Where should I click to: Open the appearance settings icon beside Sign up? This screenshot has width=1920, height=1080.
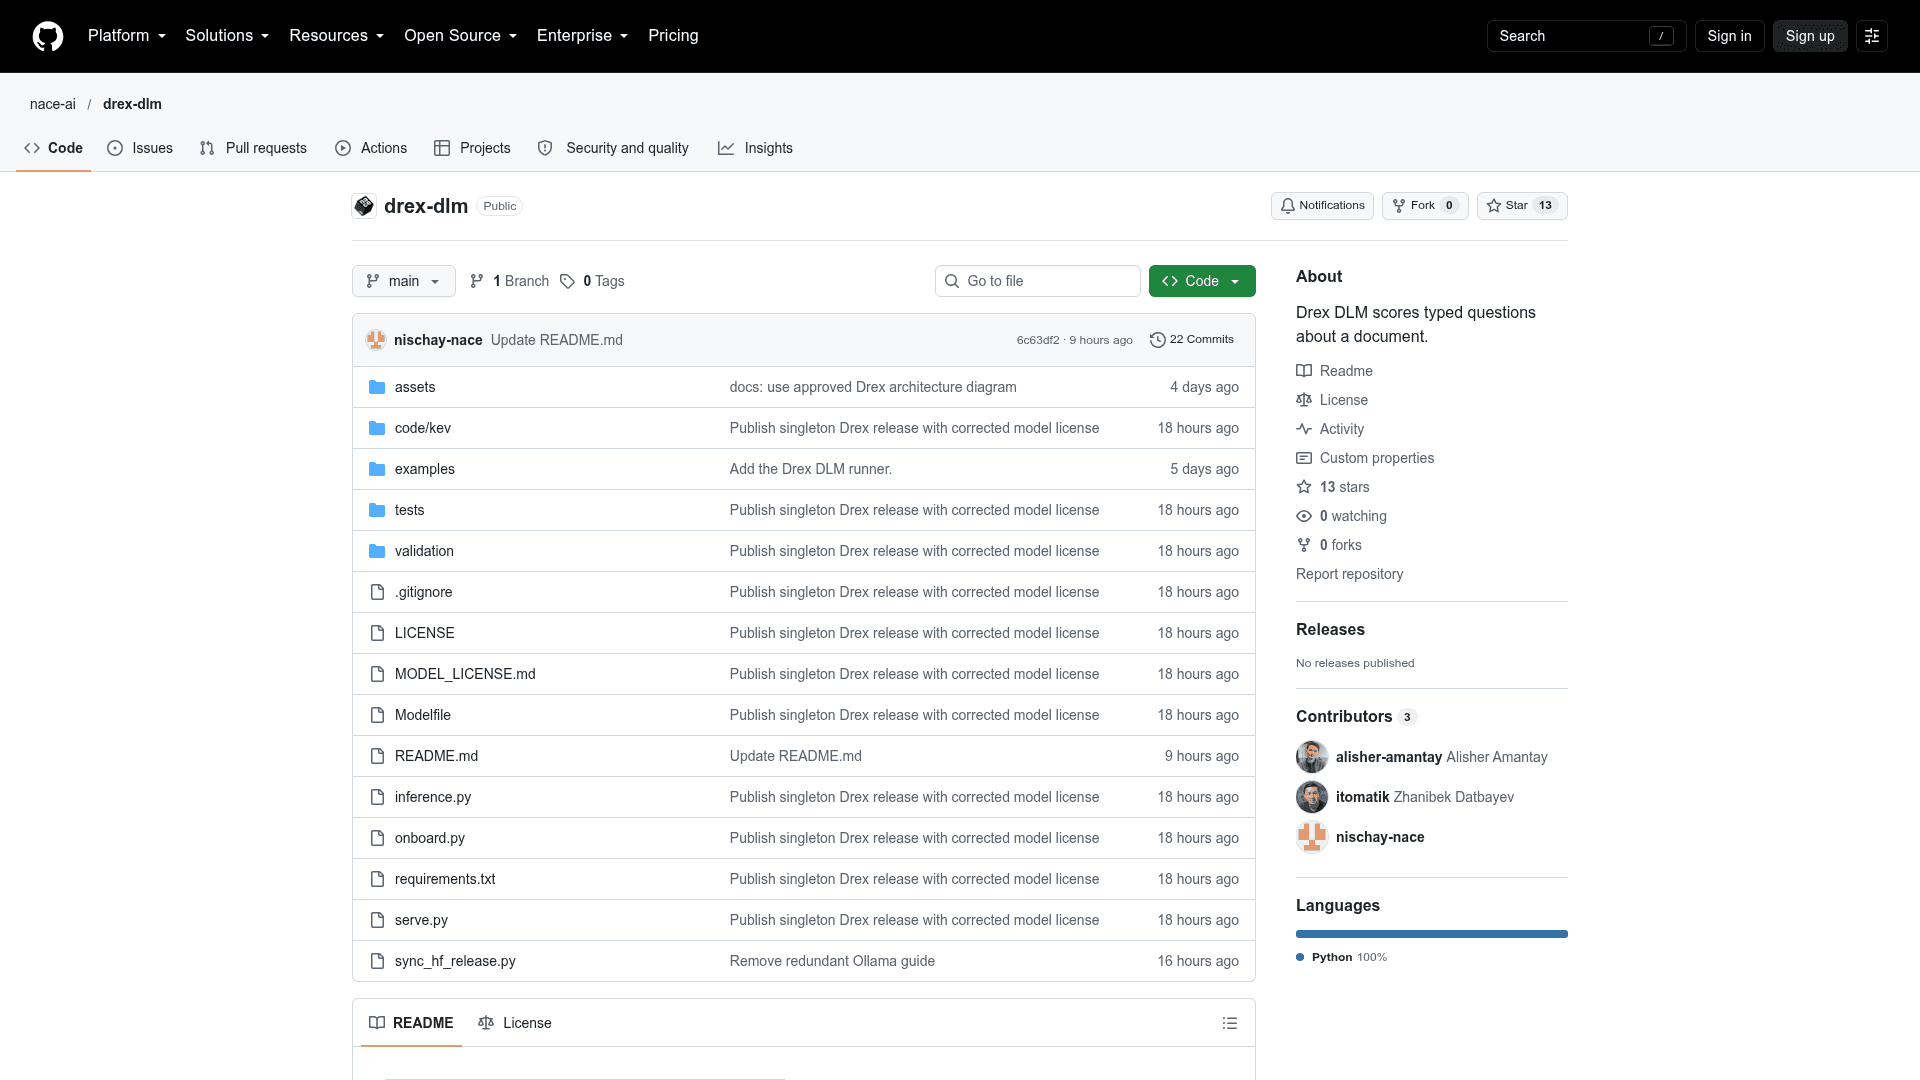click(1872, 36)
